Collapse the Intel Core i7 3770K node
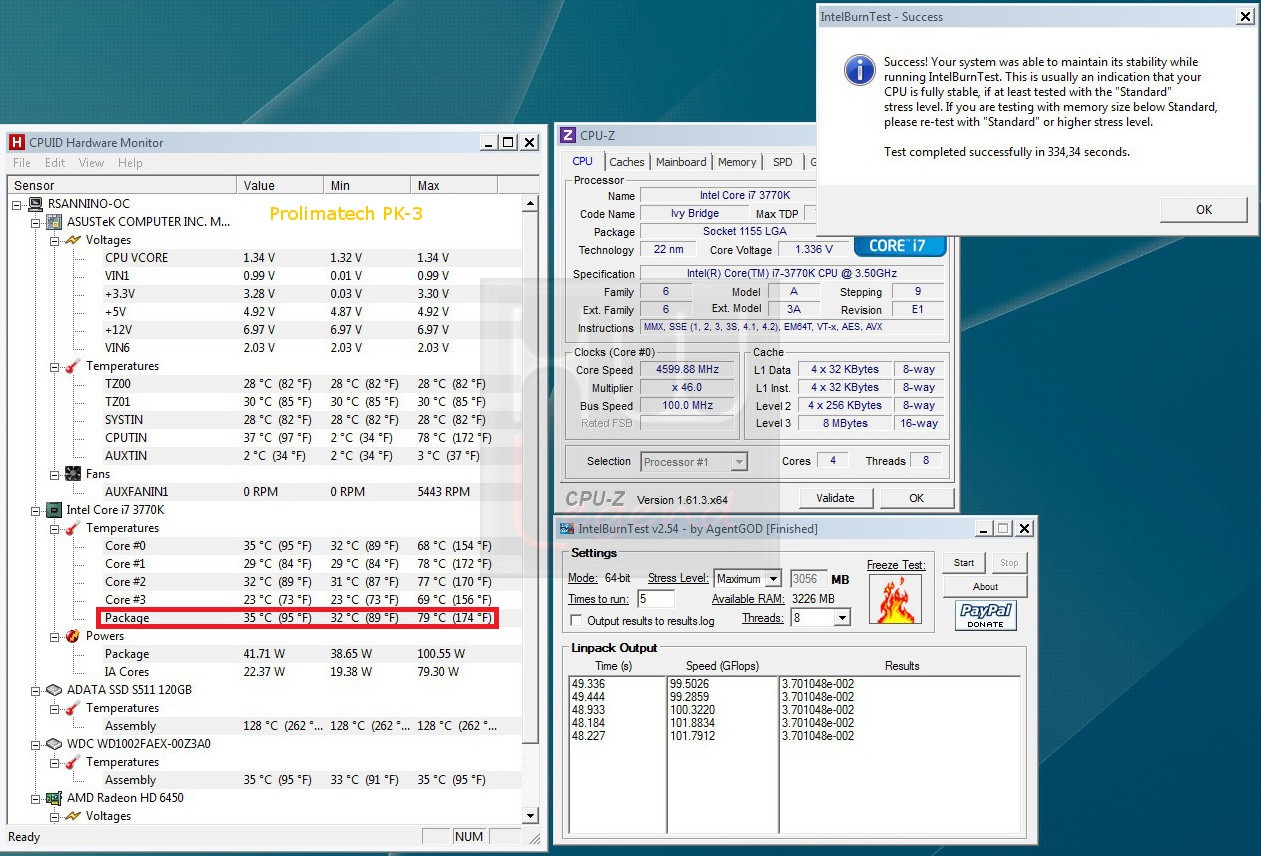The image size is (1261, 856). pyautogui.click(x=36, y=510)
